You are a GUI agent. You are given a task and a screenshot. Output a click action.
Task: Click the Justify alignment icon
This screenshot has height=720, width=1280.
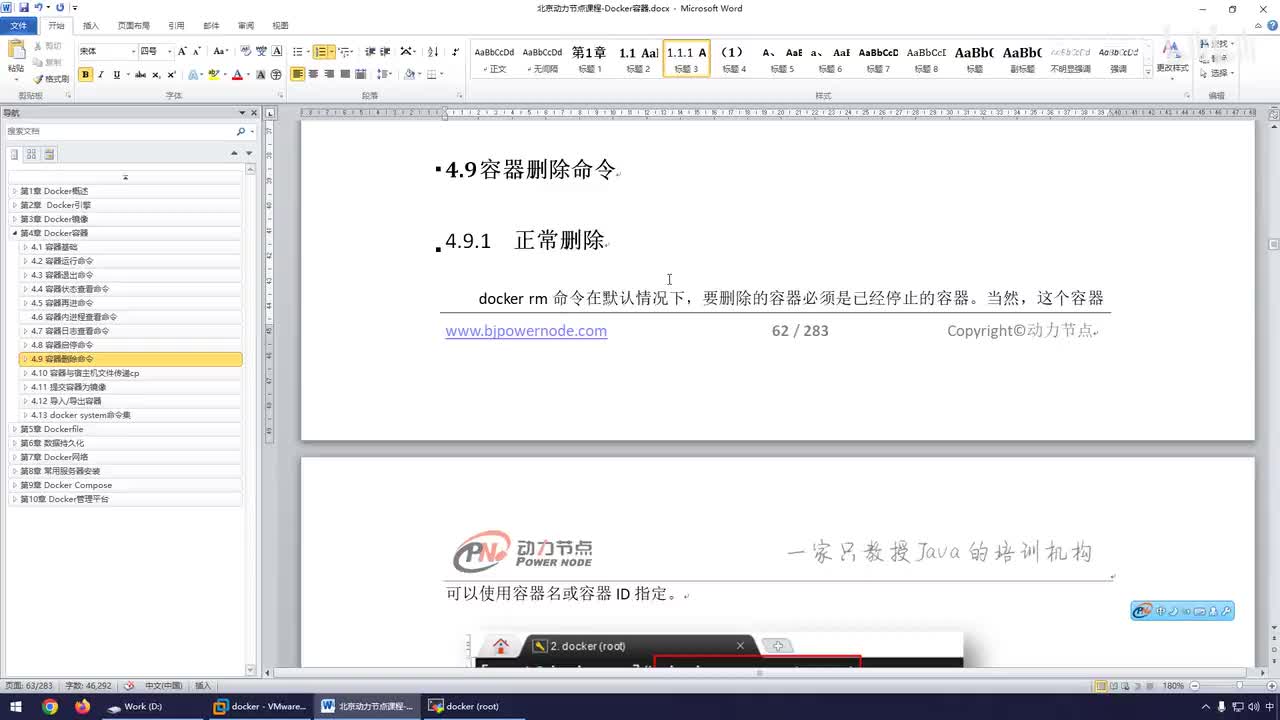345,74
